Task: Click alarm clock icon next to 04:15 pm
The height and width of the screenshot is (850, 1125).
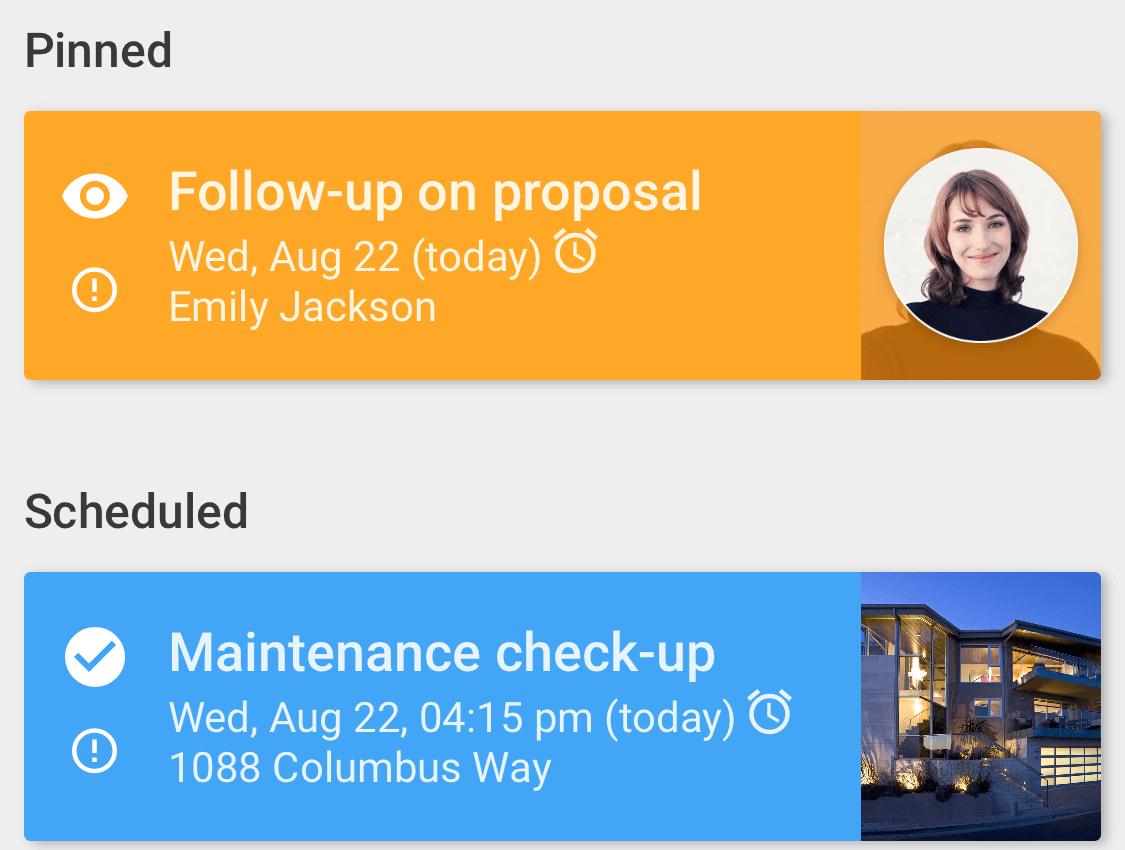Action: [x=770, y=712]
